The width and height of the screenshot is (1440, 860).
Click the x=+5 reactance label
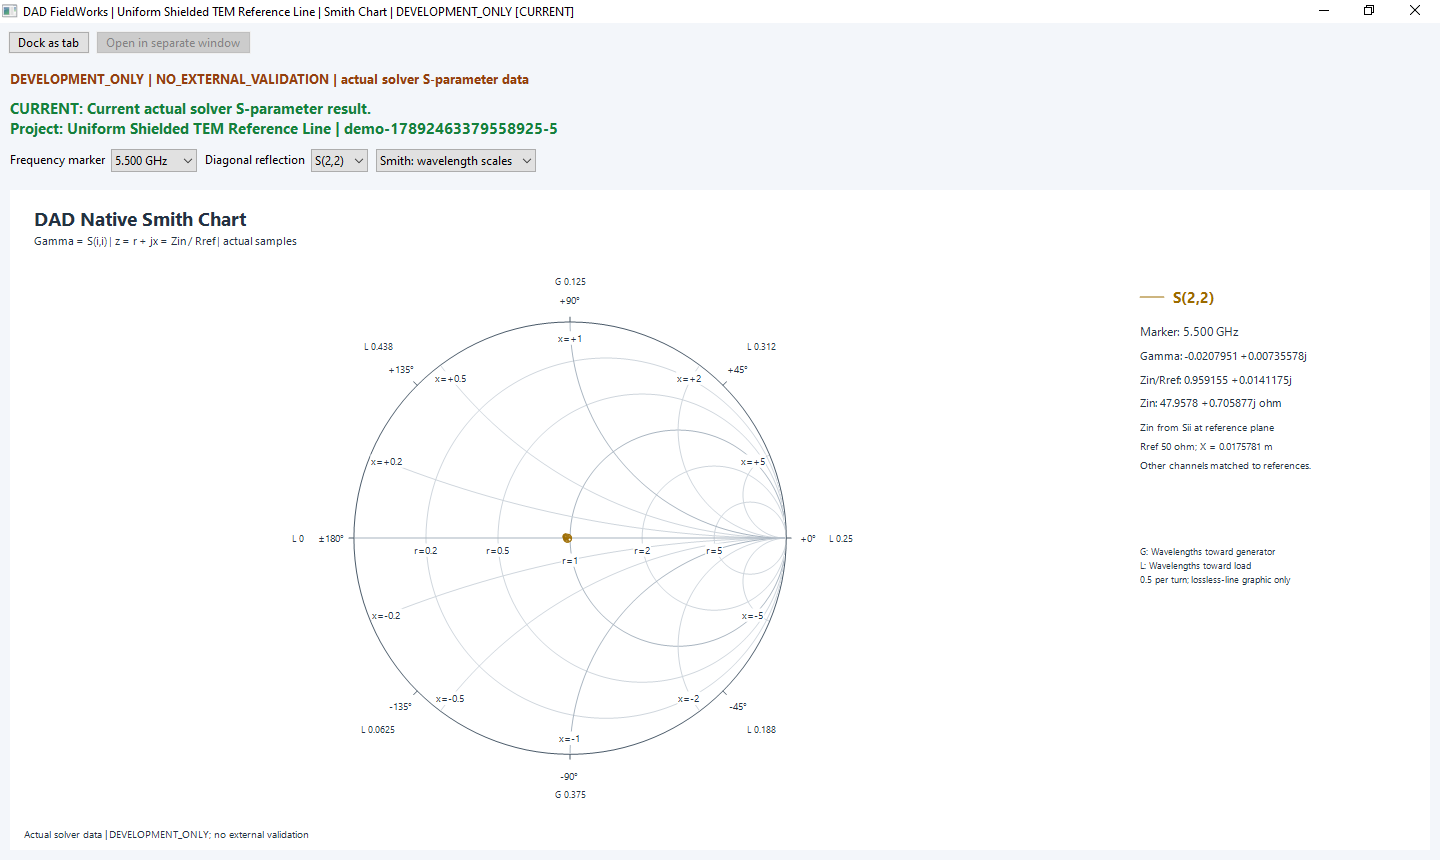click(x=753, y=462)
